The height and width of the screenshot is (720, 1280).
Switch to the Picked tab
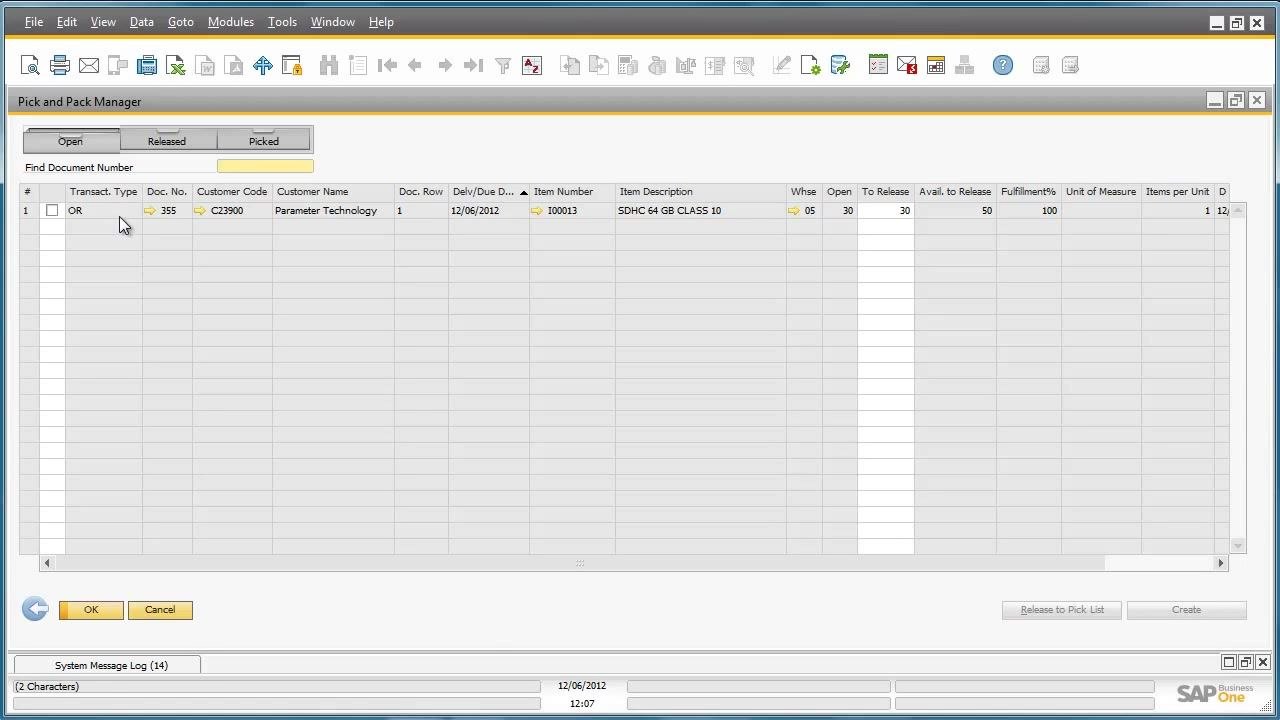(x=264, y=140)
